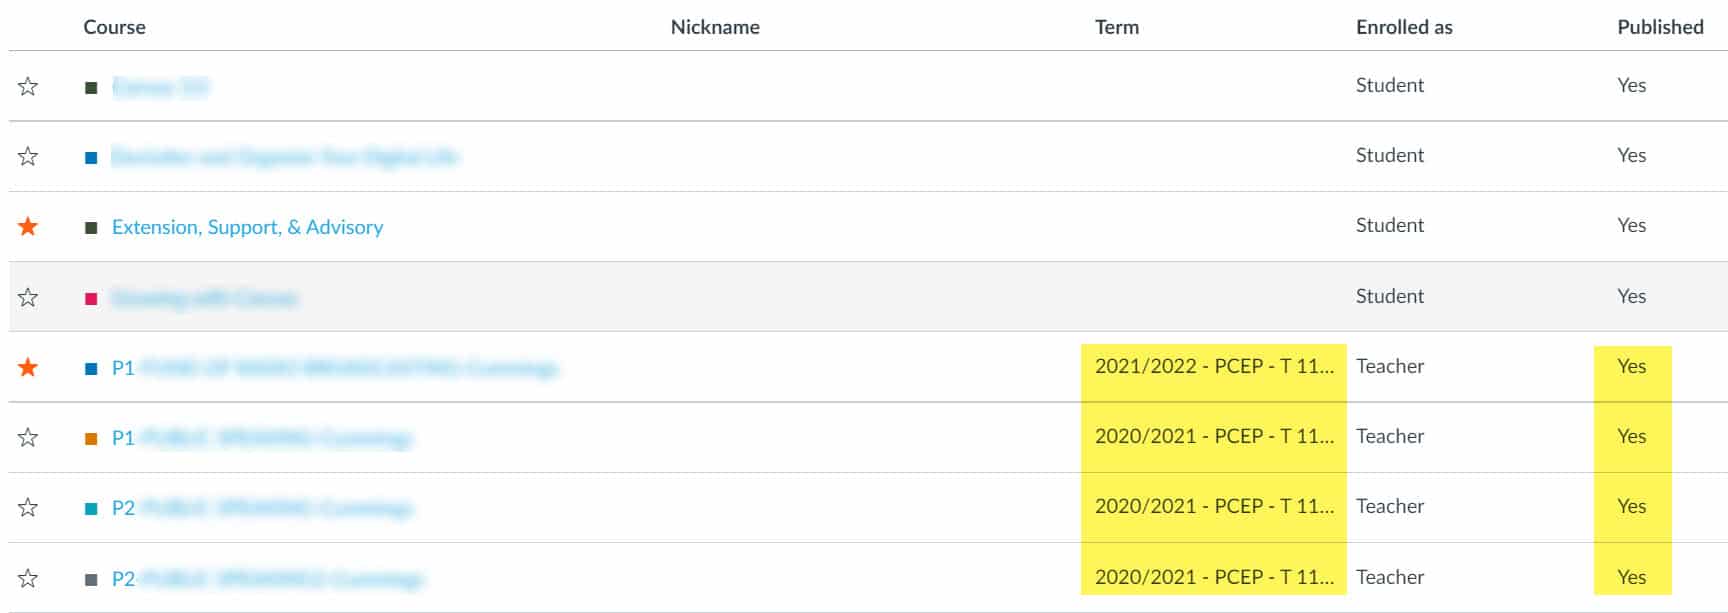The image size is (1728, 613).
Task: Star the first course in the list
Action: click(x=27, y=85)
